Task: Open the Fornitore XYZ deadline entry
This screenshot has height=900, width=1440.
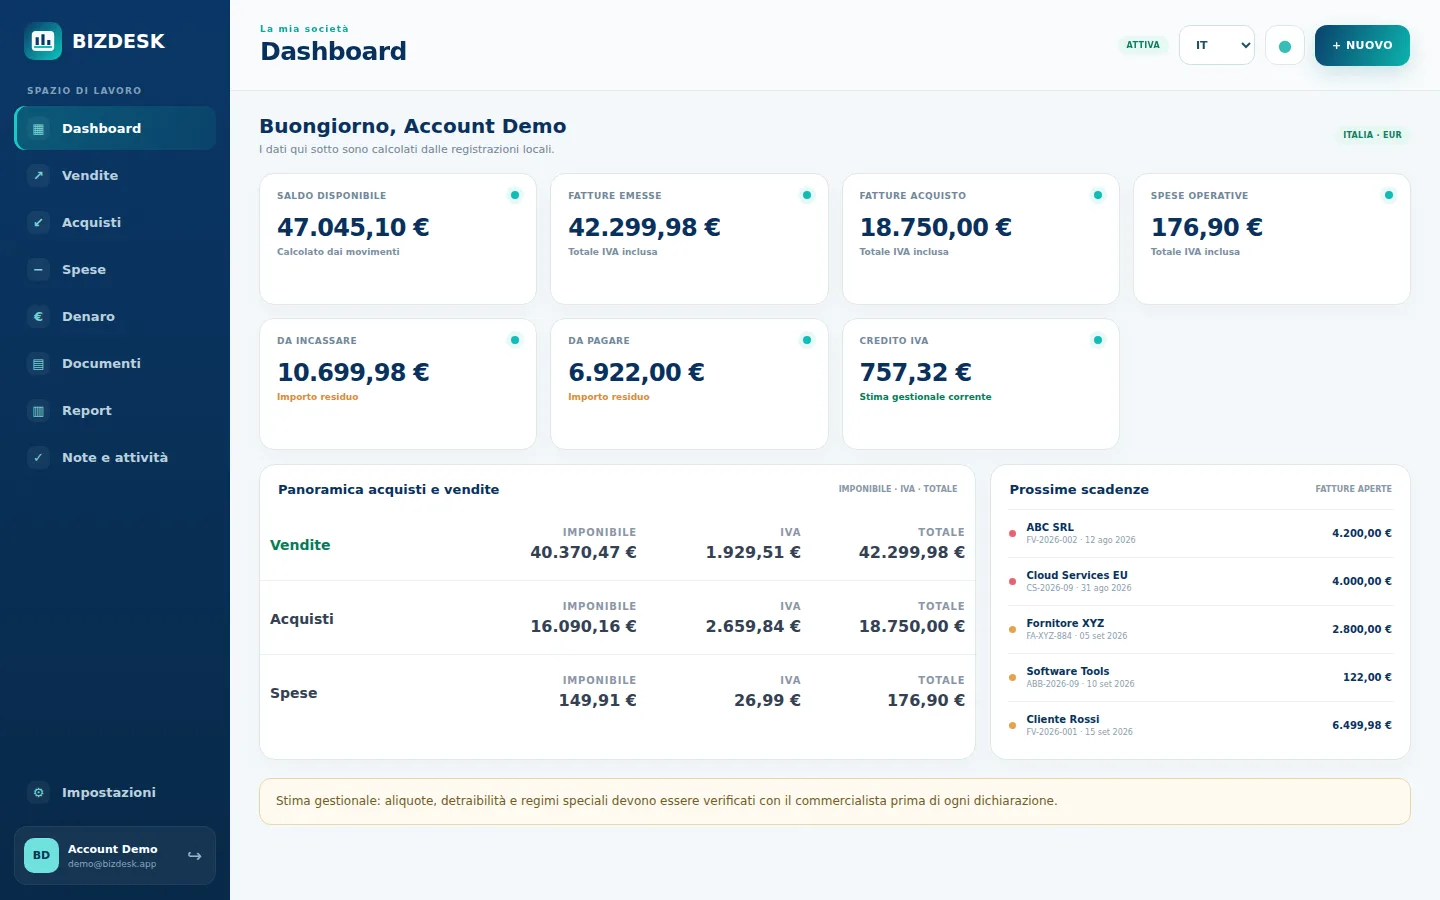Action: pyautogui.click(x=1200, y=629)
